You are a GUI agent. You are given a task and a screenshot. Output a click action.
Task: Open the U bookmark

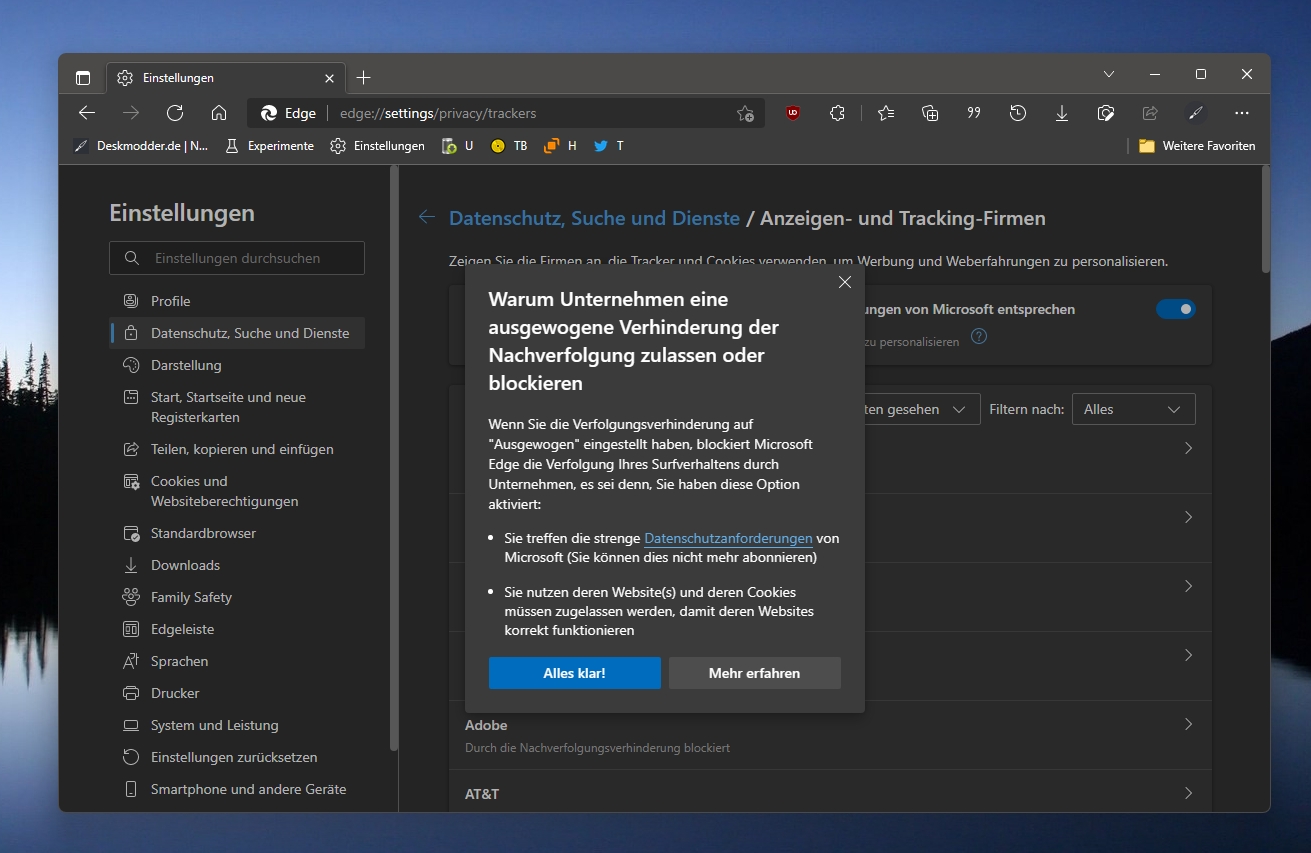click(x=458, y=146)
